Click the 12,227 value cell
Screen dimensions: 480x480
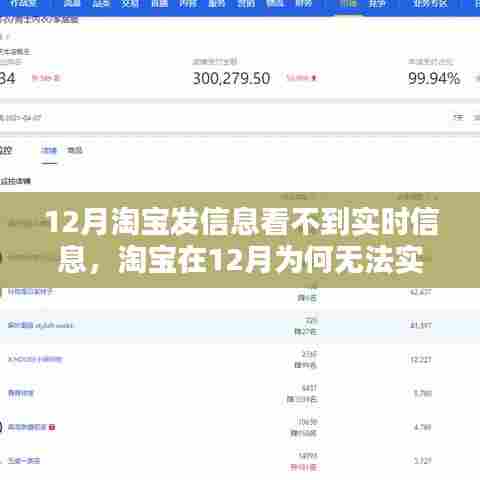[421, 360]
